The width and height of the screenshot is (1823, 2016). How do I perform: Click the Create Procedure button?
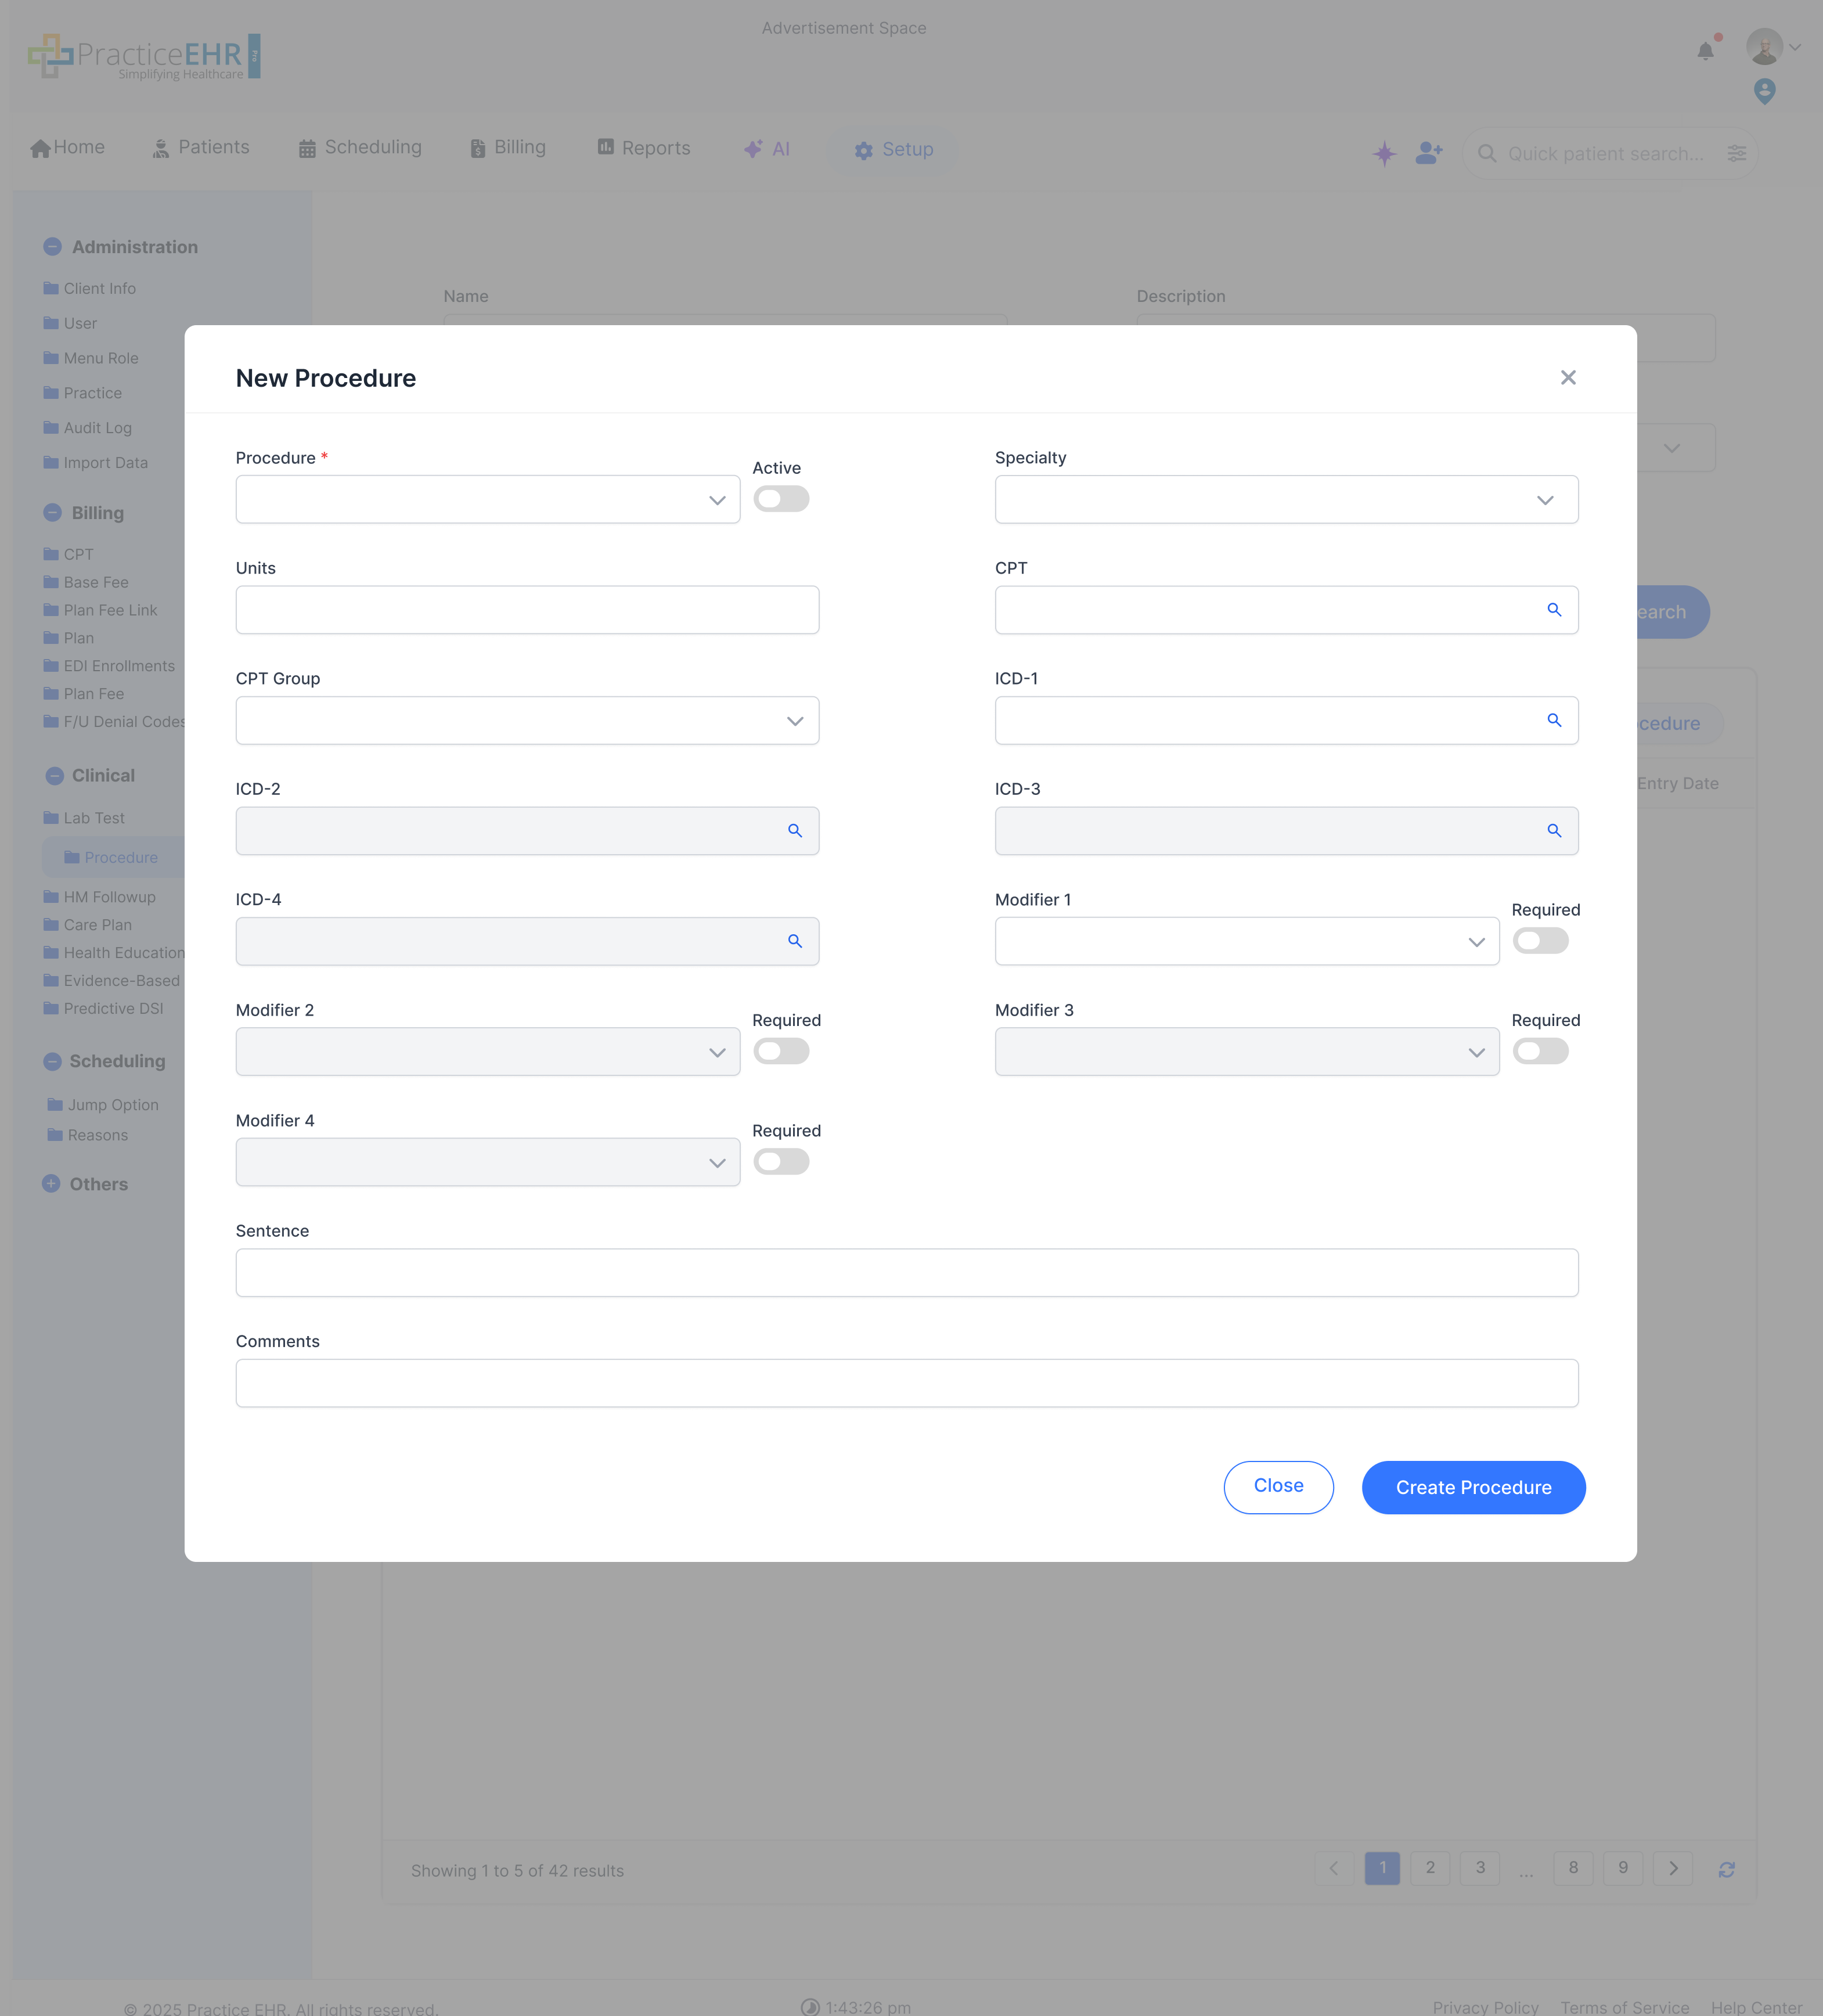click(x=1472, y=1487)
